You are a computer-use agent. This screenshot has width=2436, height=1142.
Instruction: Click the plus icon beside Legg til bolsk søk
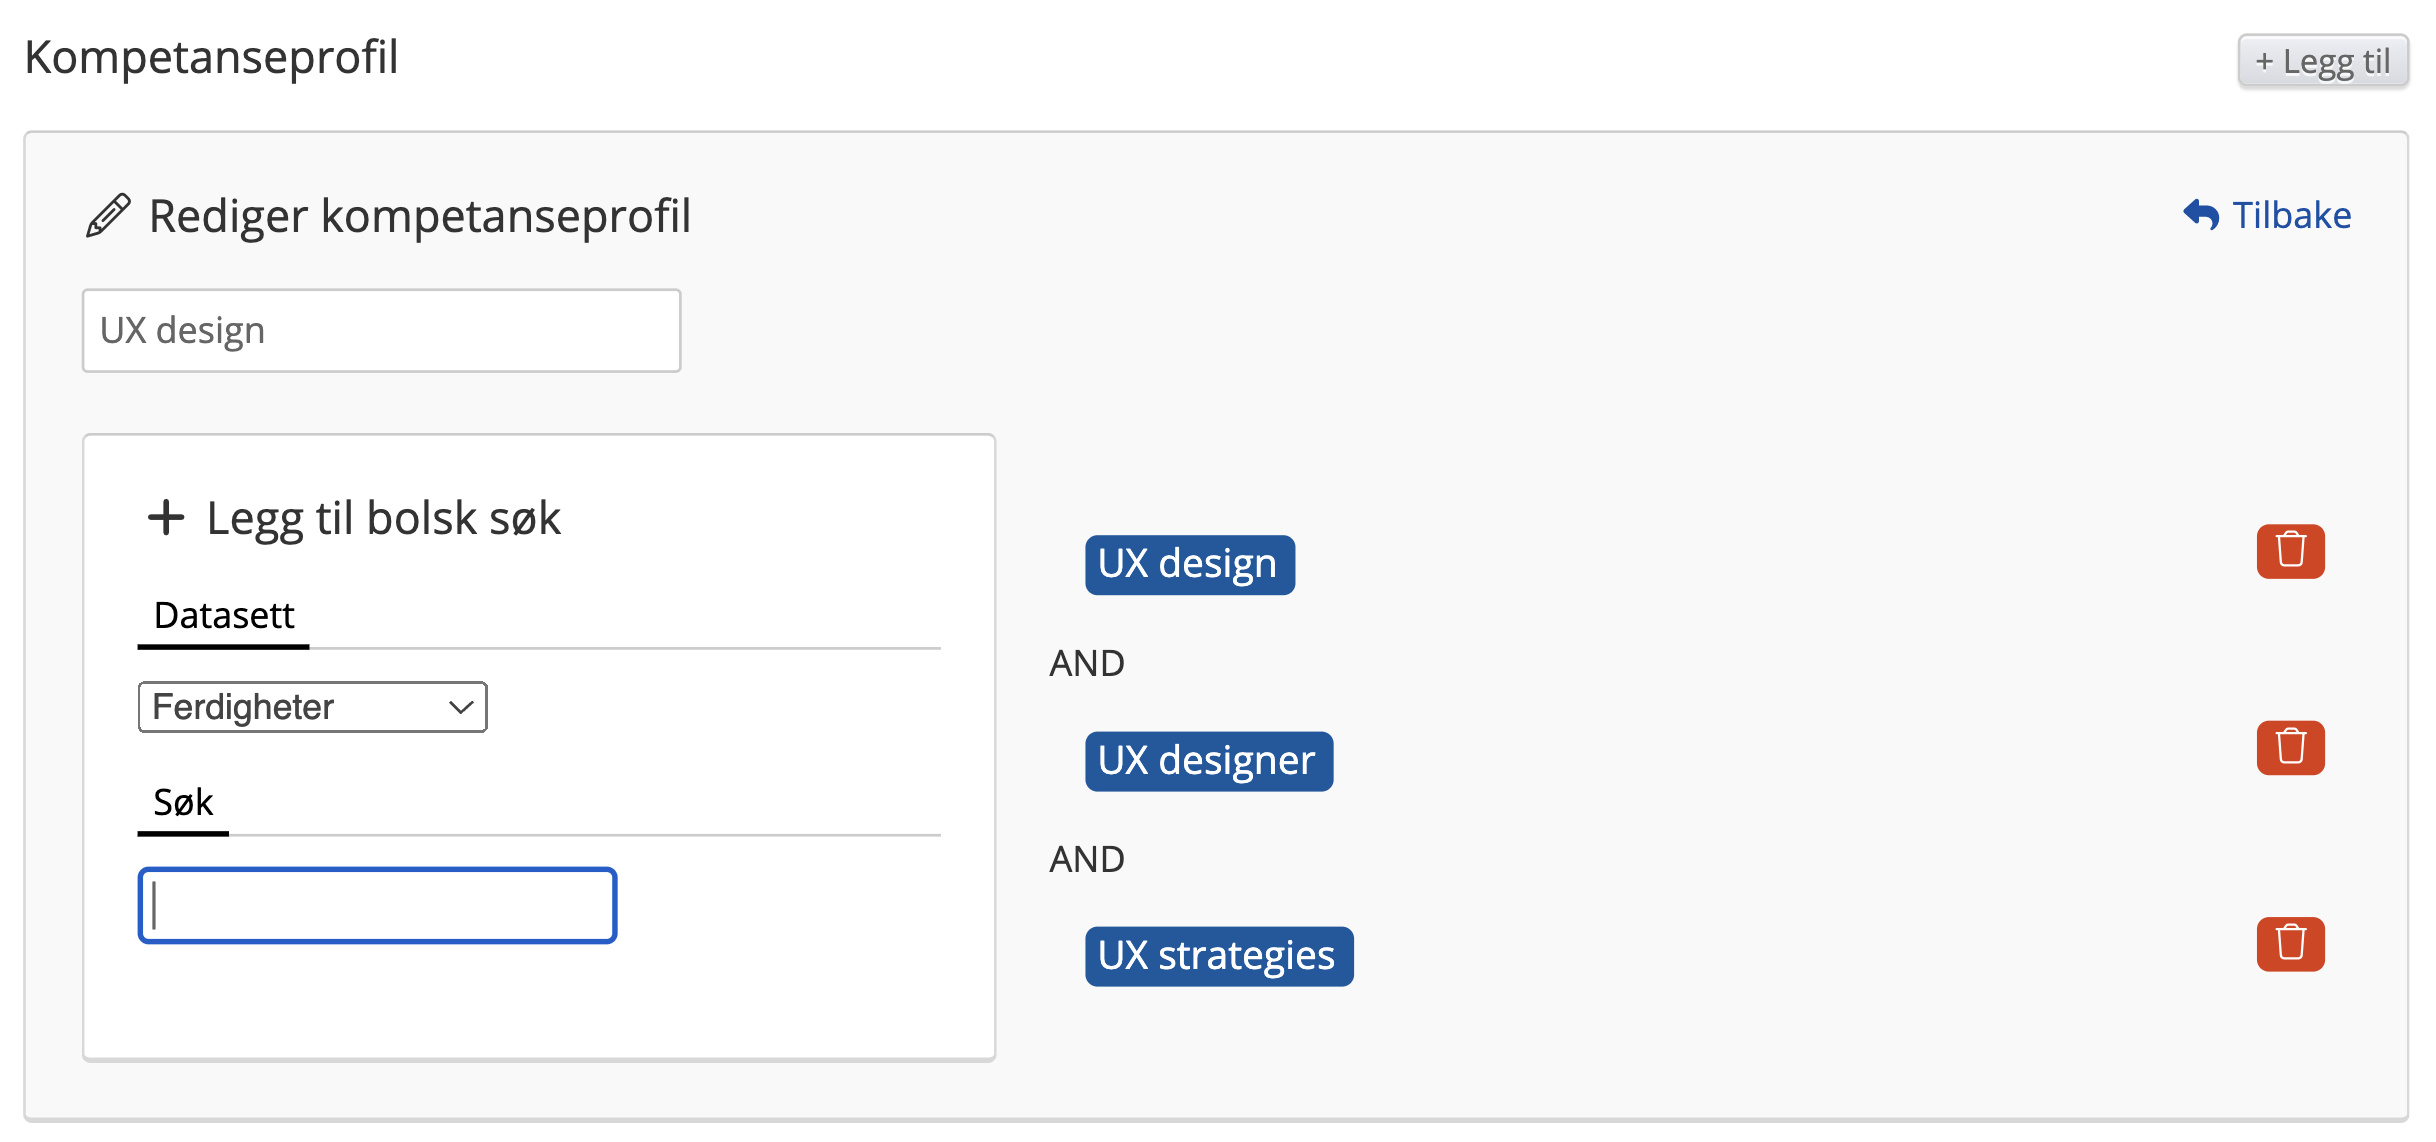pyautogui.click(x=166, y=517)
